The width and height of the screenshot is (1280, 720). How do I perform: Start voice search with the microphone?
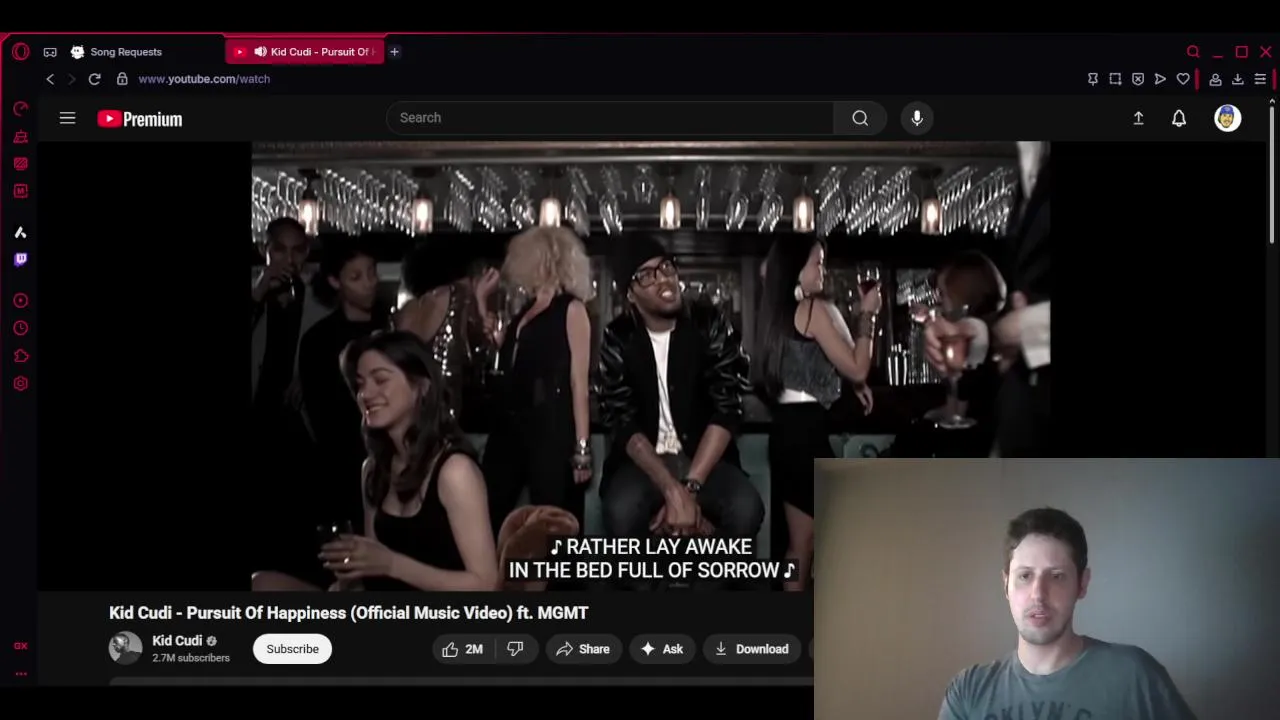(917, 118)
